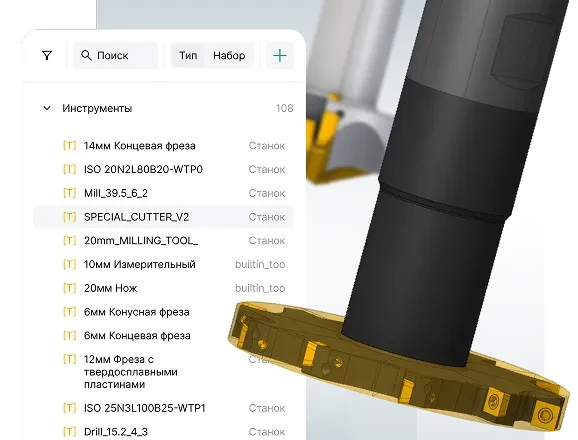Click Станок label of ISO 20N2L80B20-WTP0

267,169
